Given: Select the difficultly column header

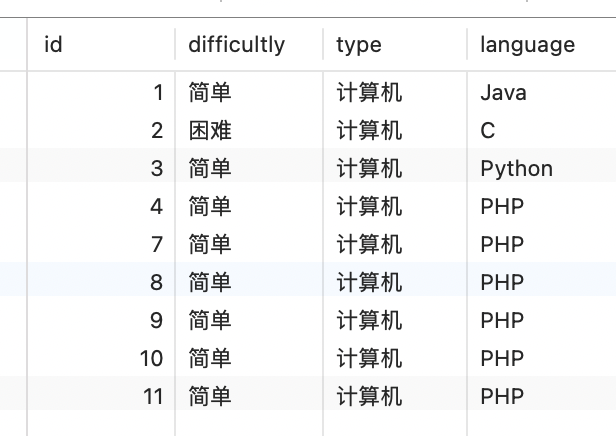Looking at the screenshot, I should [x=249, y=44].
